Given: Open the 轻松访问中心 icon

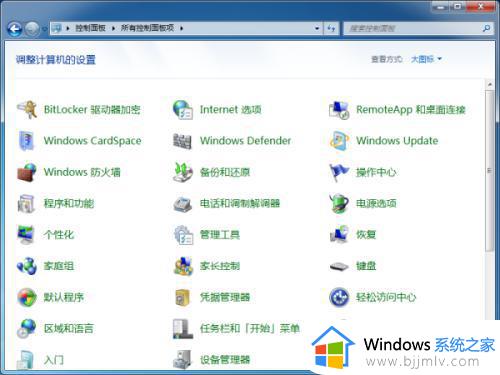Looking at the screenshot, I should pos(339,297).
